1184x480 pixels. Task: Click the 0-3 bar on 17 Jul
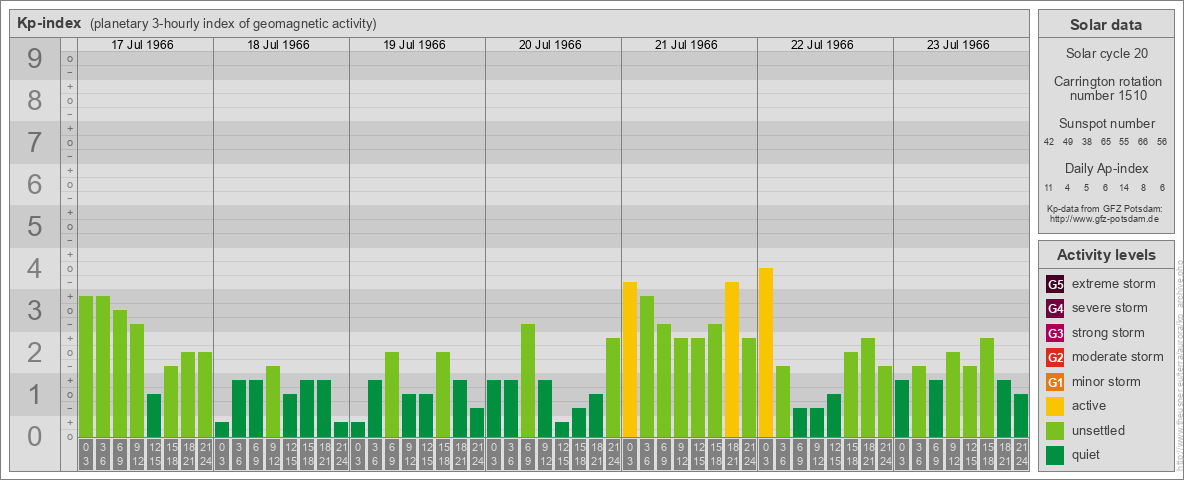tap(86, 366)
